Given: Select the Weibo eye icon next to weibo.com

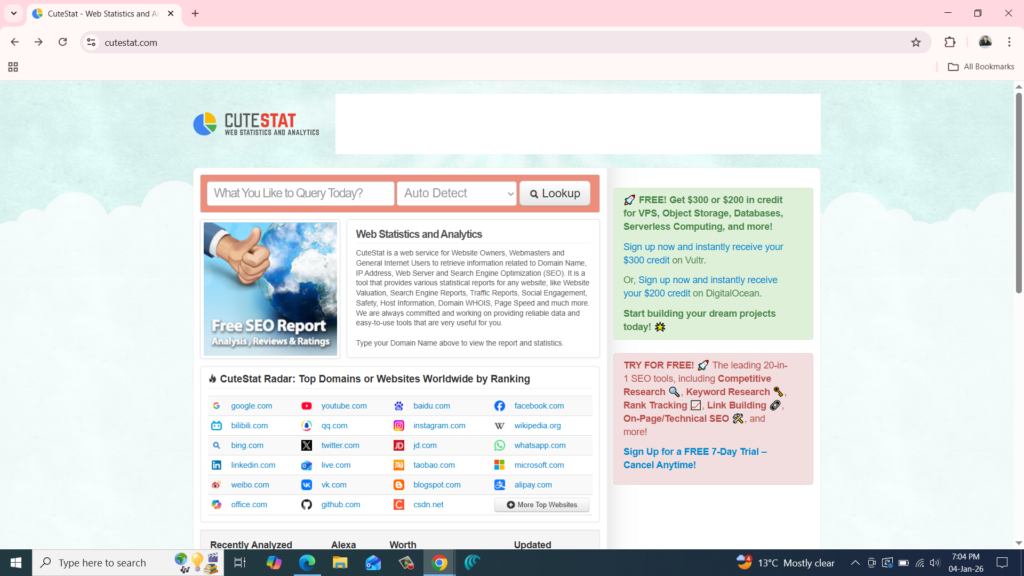Looking at the screenshot, I should click(215, 484).
